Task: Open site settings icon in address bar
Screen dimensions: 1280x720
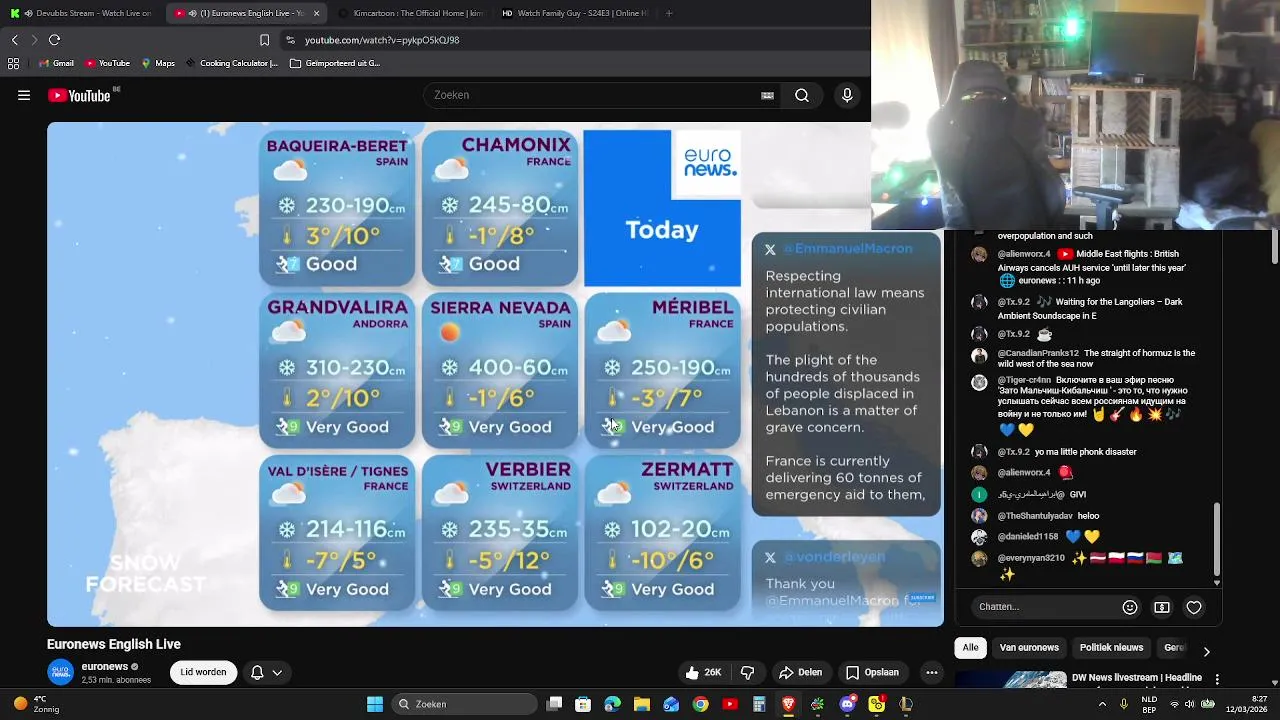Action: (x=290, y=40)
